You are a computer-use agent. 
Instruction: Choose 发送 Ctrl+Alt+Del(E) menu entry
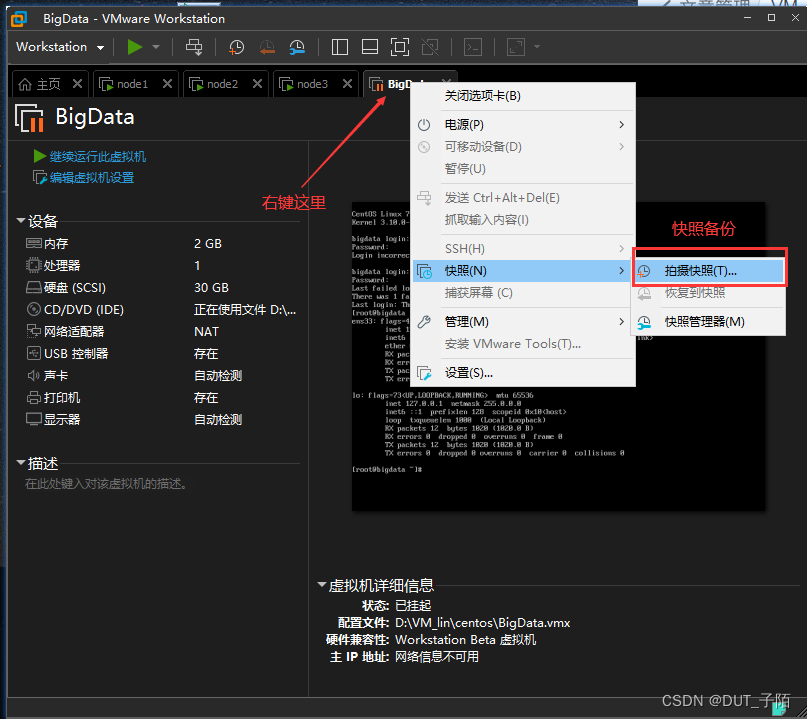click(523, 198)
